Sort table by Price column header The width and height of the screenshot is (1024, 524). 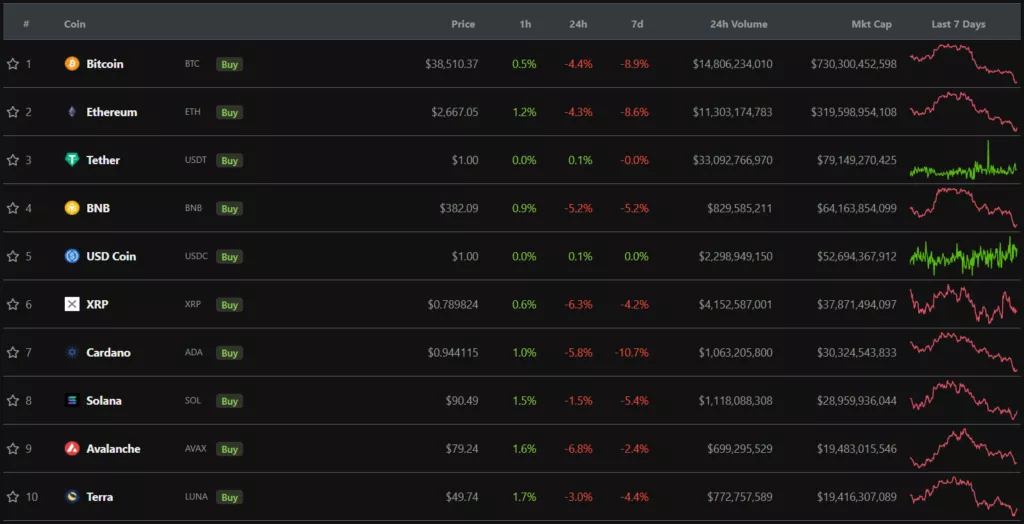[463, 24]
